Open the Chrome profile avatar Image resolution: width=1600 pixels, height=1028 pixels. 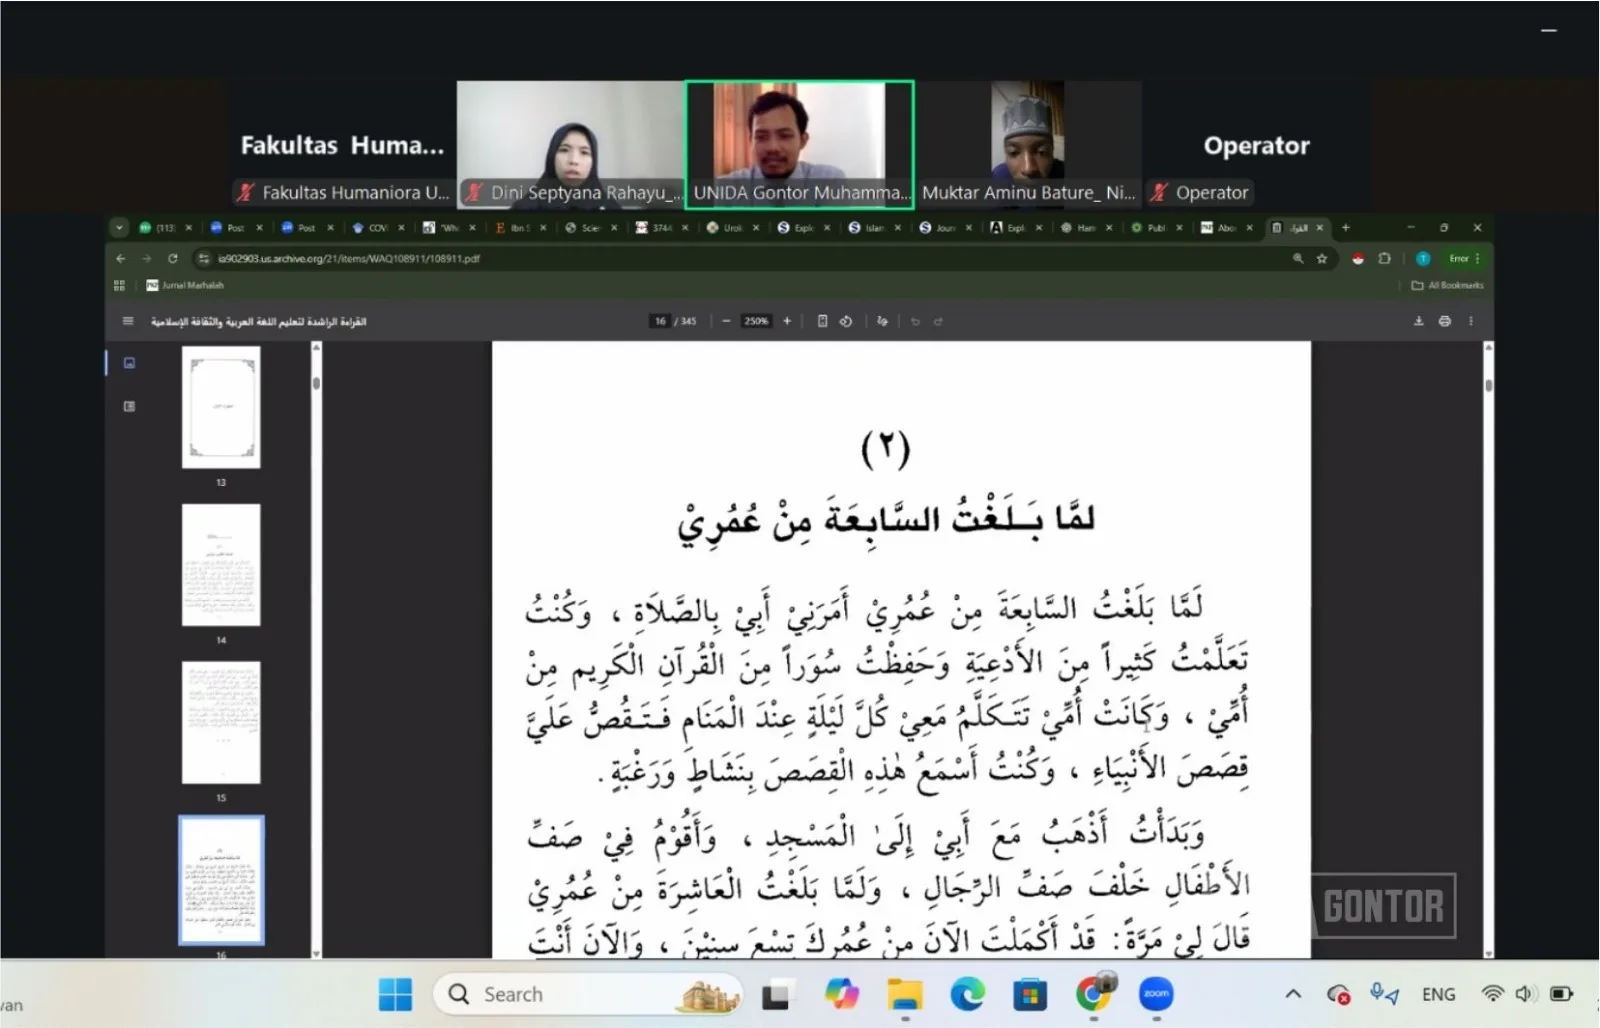click(x=1423, y=258)
